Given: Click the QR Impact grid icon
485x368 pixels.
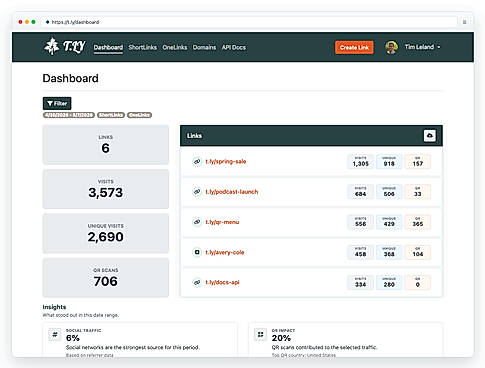Looking at the screenshot, I should coord(260,334).
